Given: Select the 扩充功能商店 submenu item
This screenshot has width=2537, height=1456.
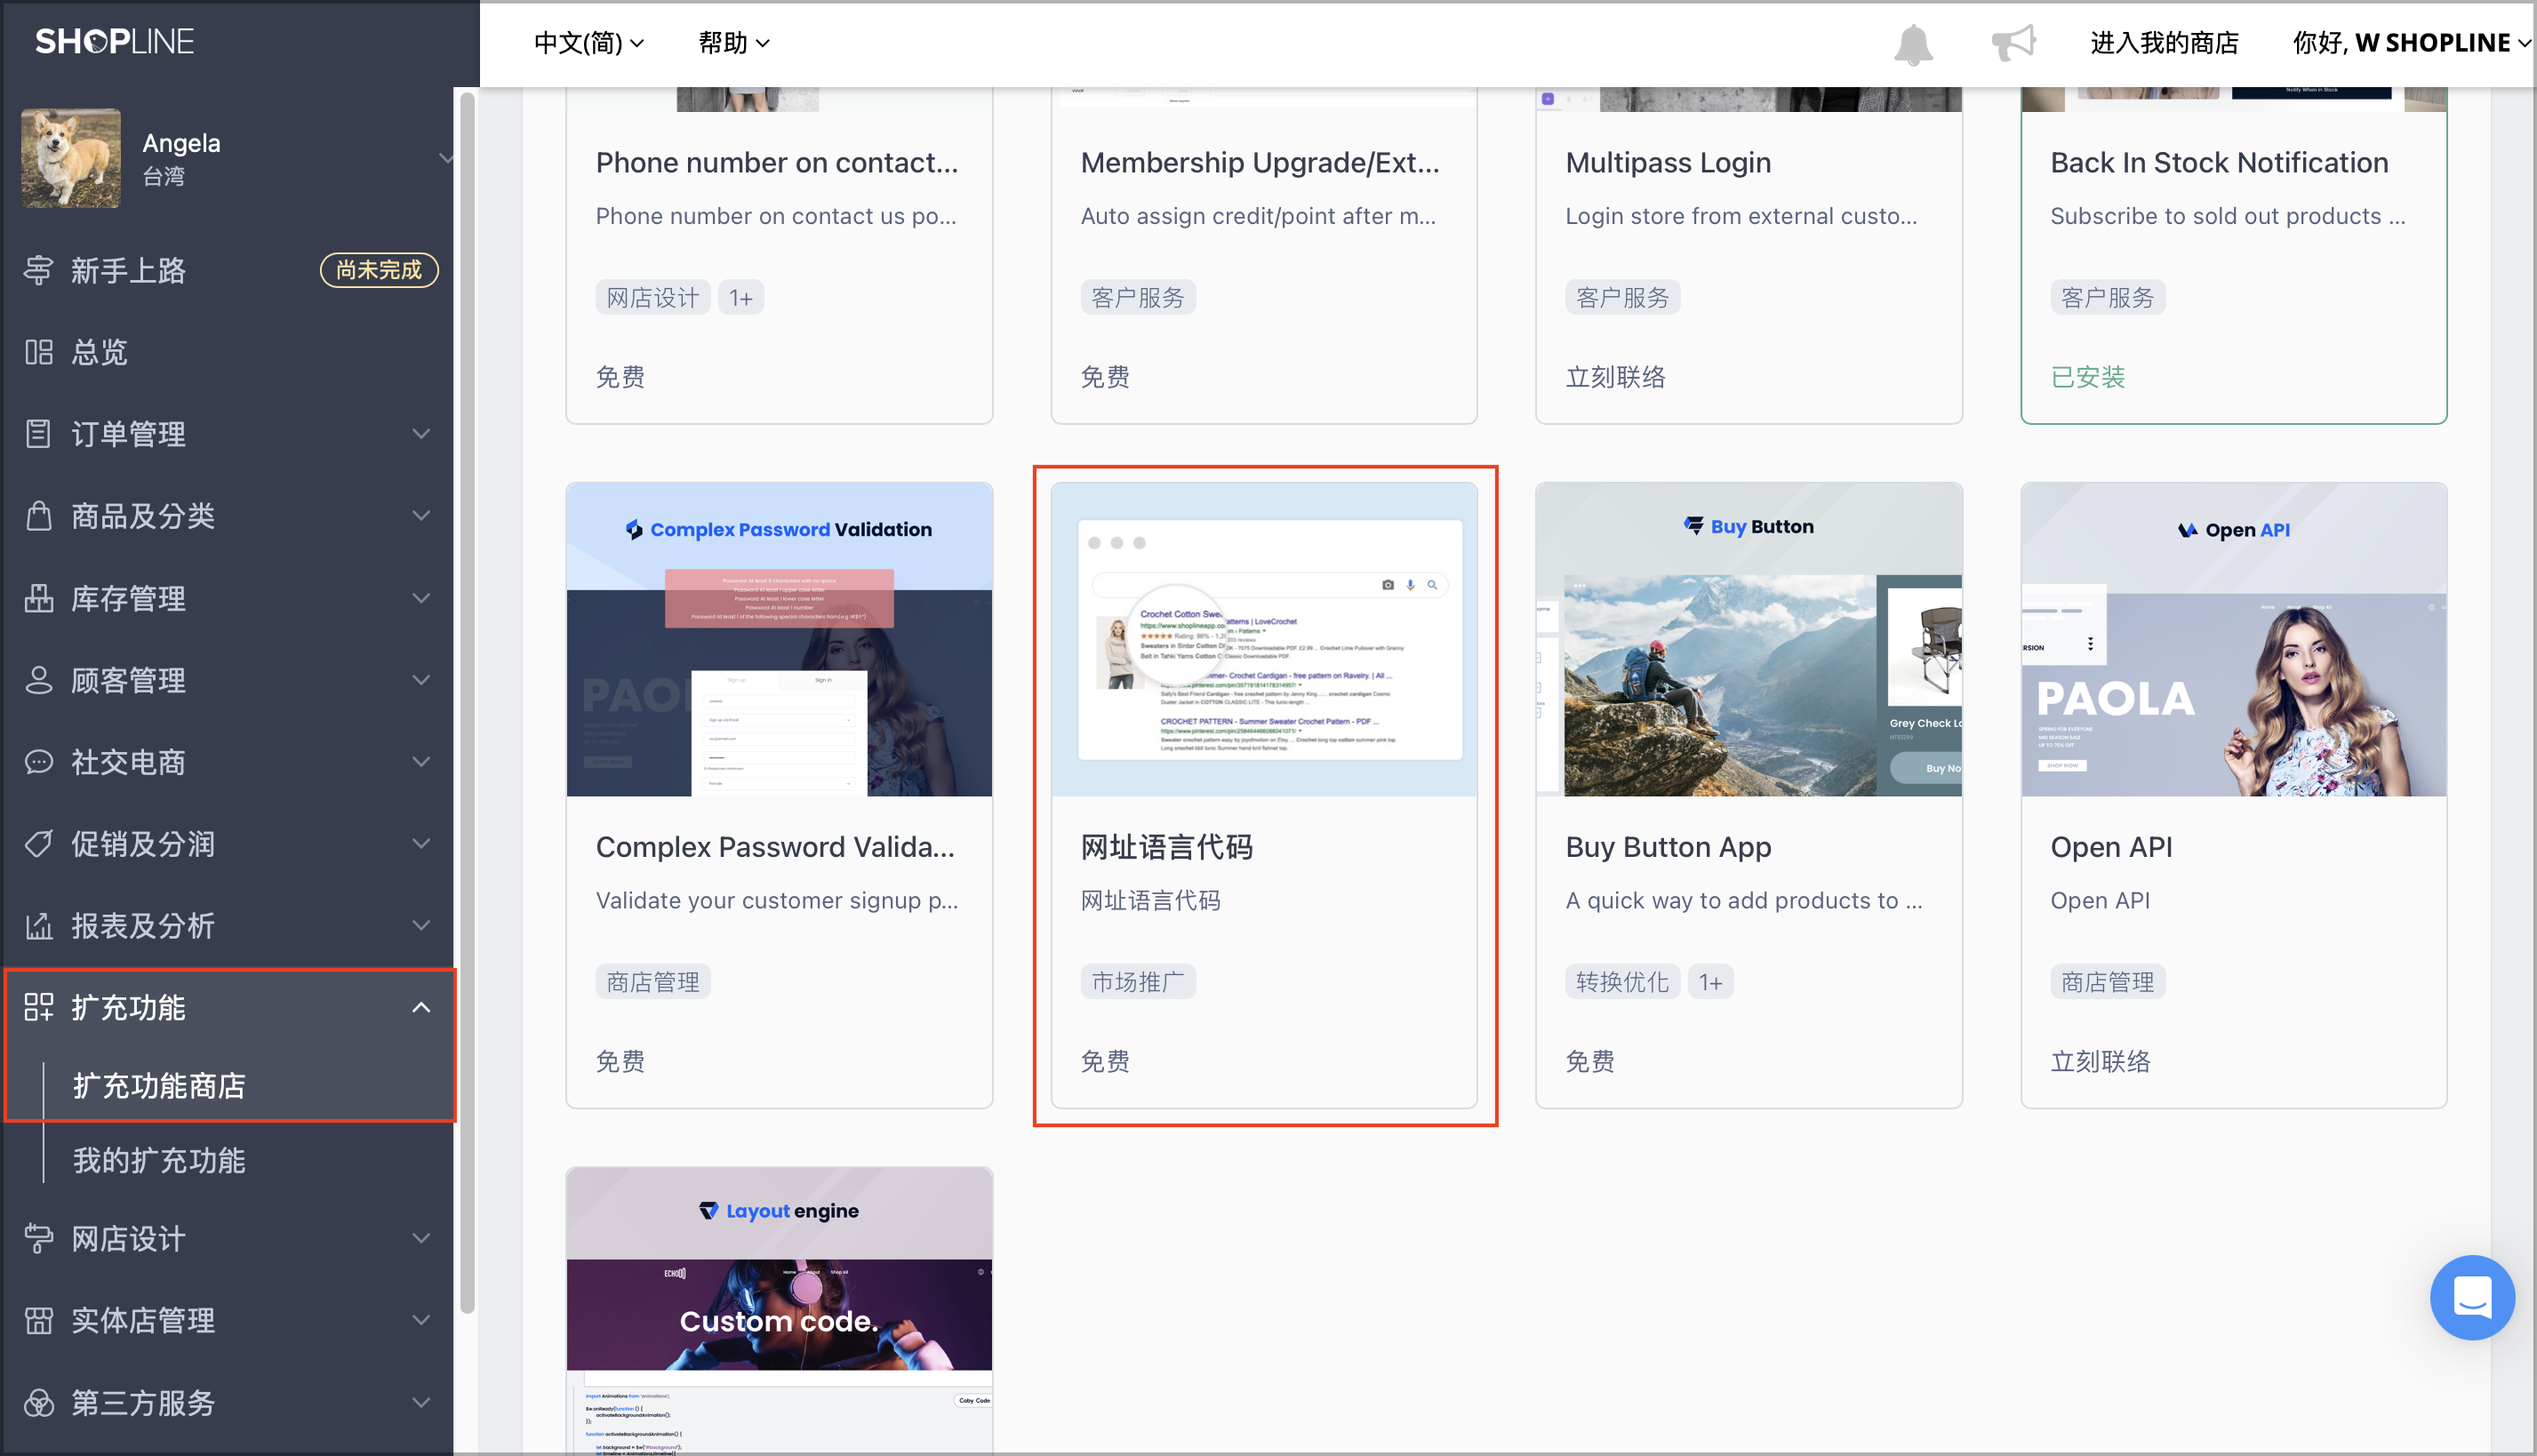Looking at the screenshot, I should pyautogui.click(x=159, y=1086).
